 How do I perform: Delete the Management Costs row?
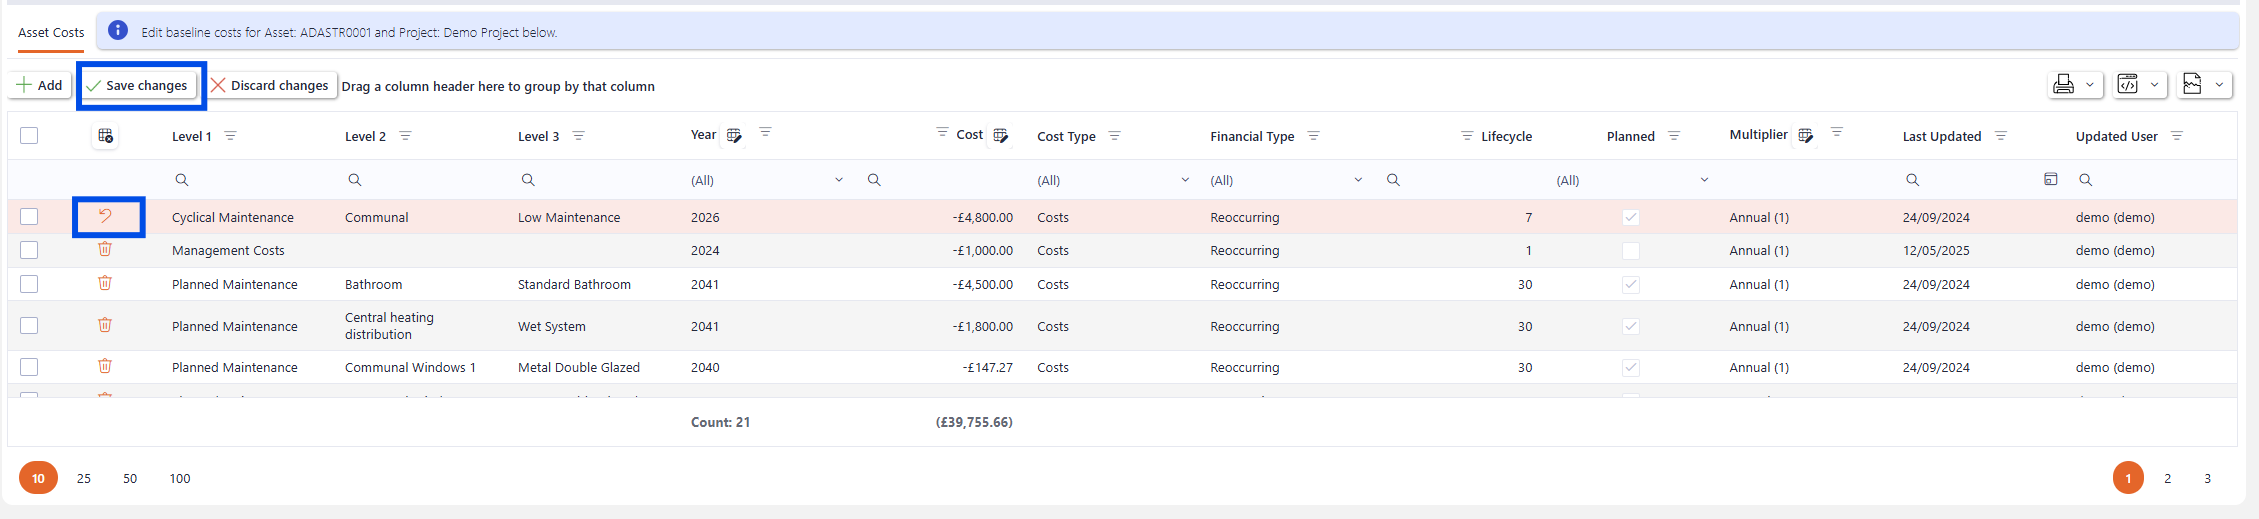point(105,249)
